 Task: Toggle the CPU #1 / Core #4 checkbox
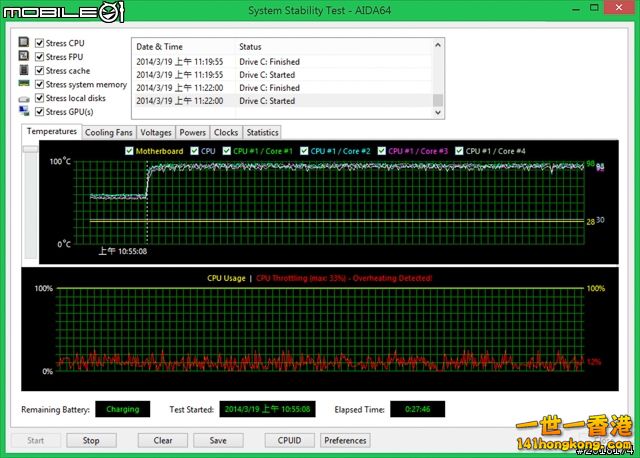click(459, 151)
